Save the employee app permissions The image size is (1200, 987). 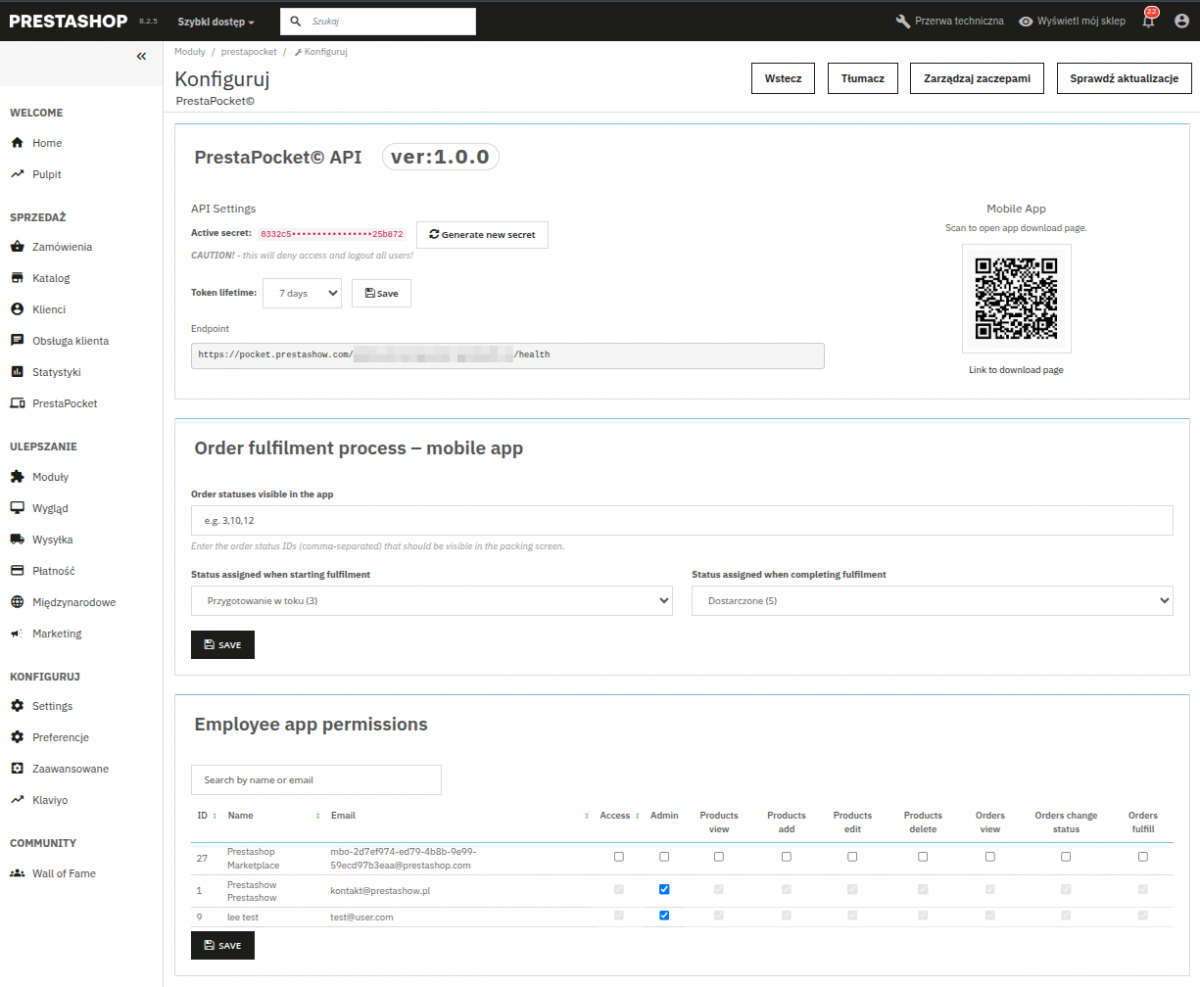(x=223, y=945)
